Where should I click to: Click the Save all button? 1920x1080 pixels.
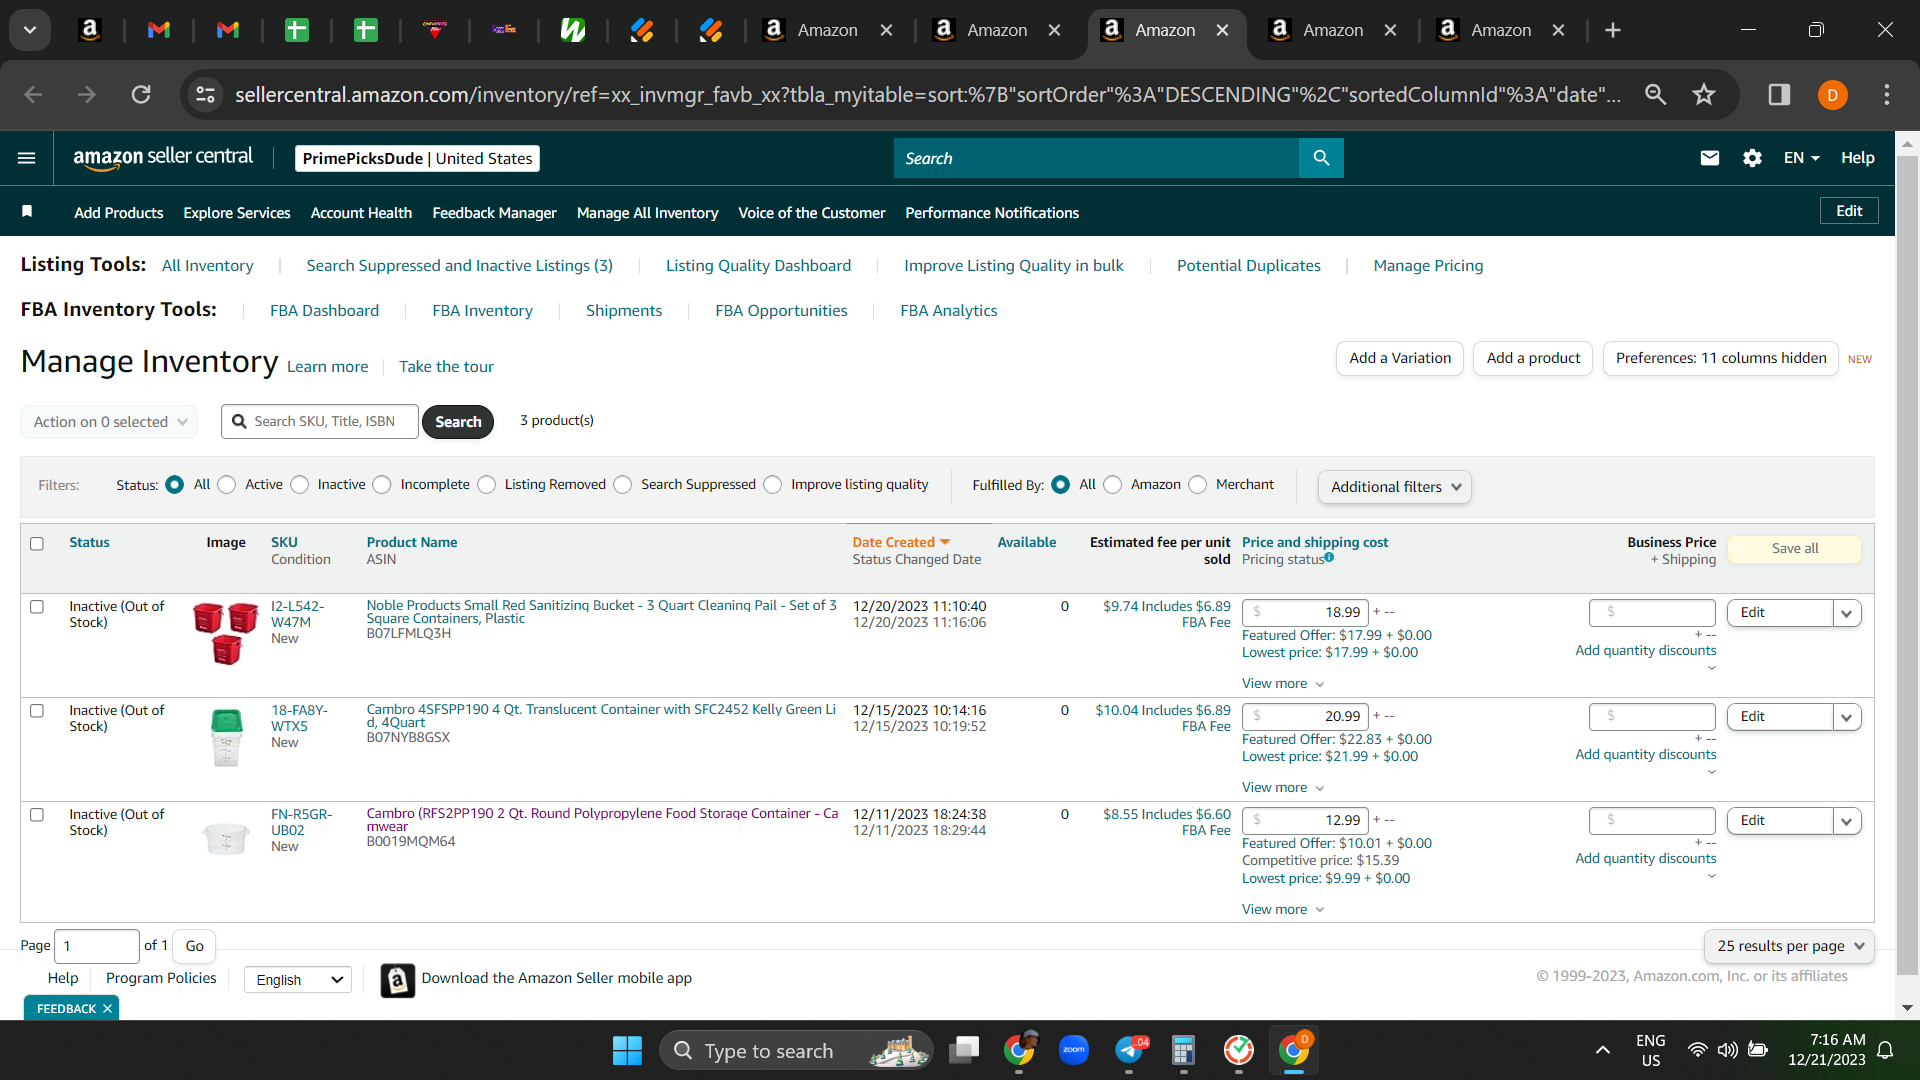tap(1795, 549)
